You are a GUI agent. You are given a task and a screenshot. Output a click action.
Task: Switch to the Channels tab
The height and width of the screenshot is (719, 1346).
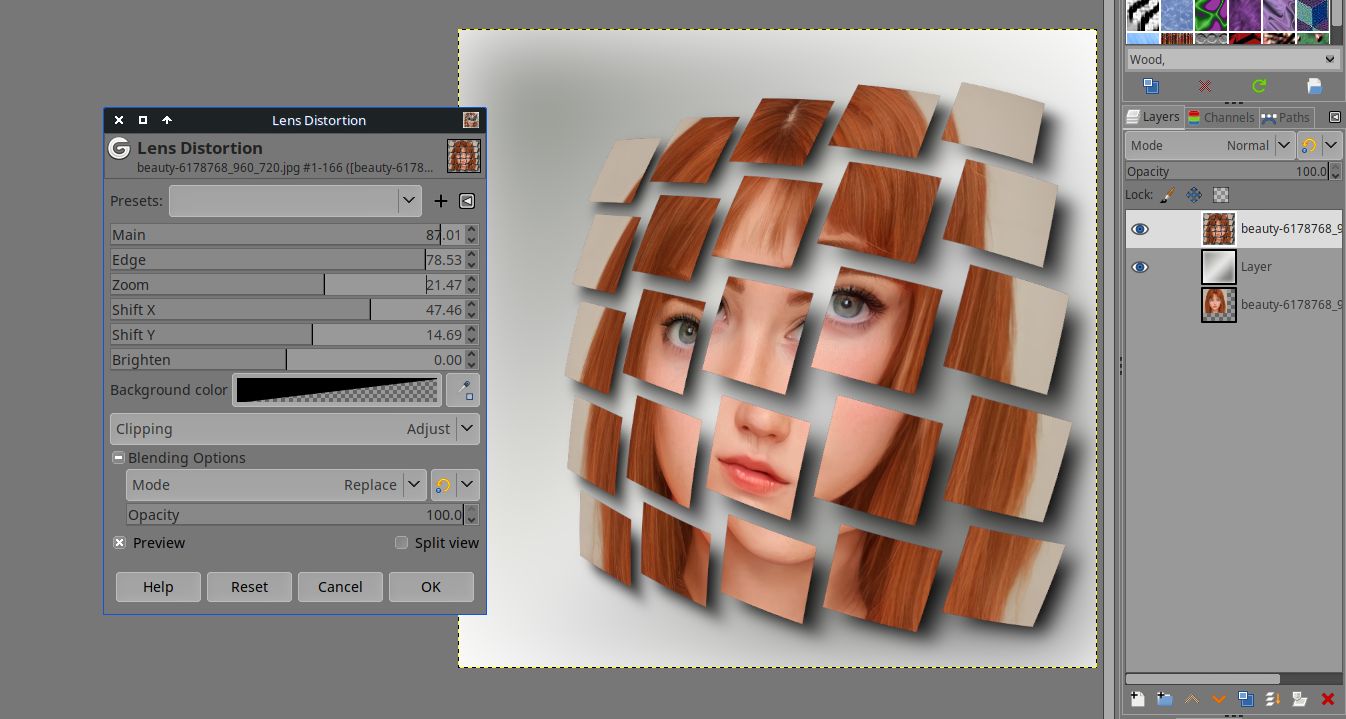pos(1220,117)
